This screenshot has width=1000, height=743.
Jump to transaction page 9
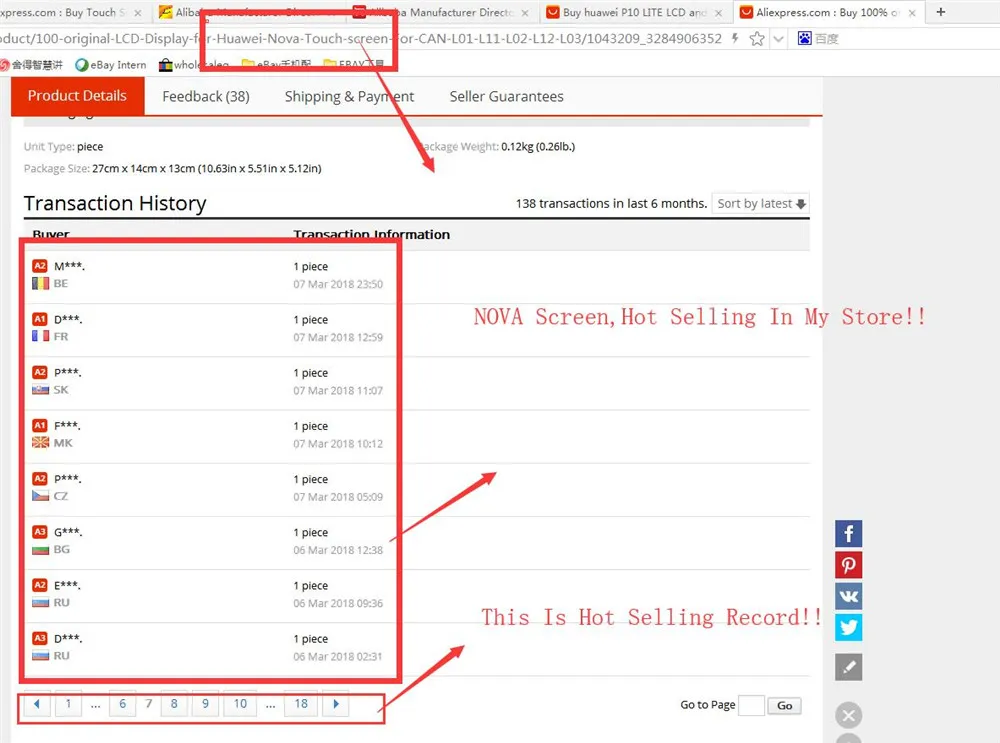point(205,703)
